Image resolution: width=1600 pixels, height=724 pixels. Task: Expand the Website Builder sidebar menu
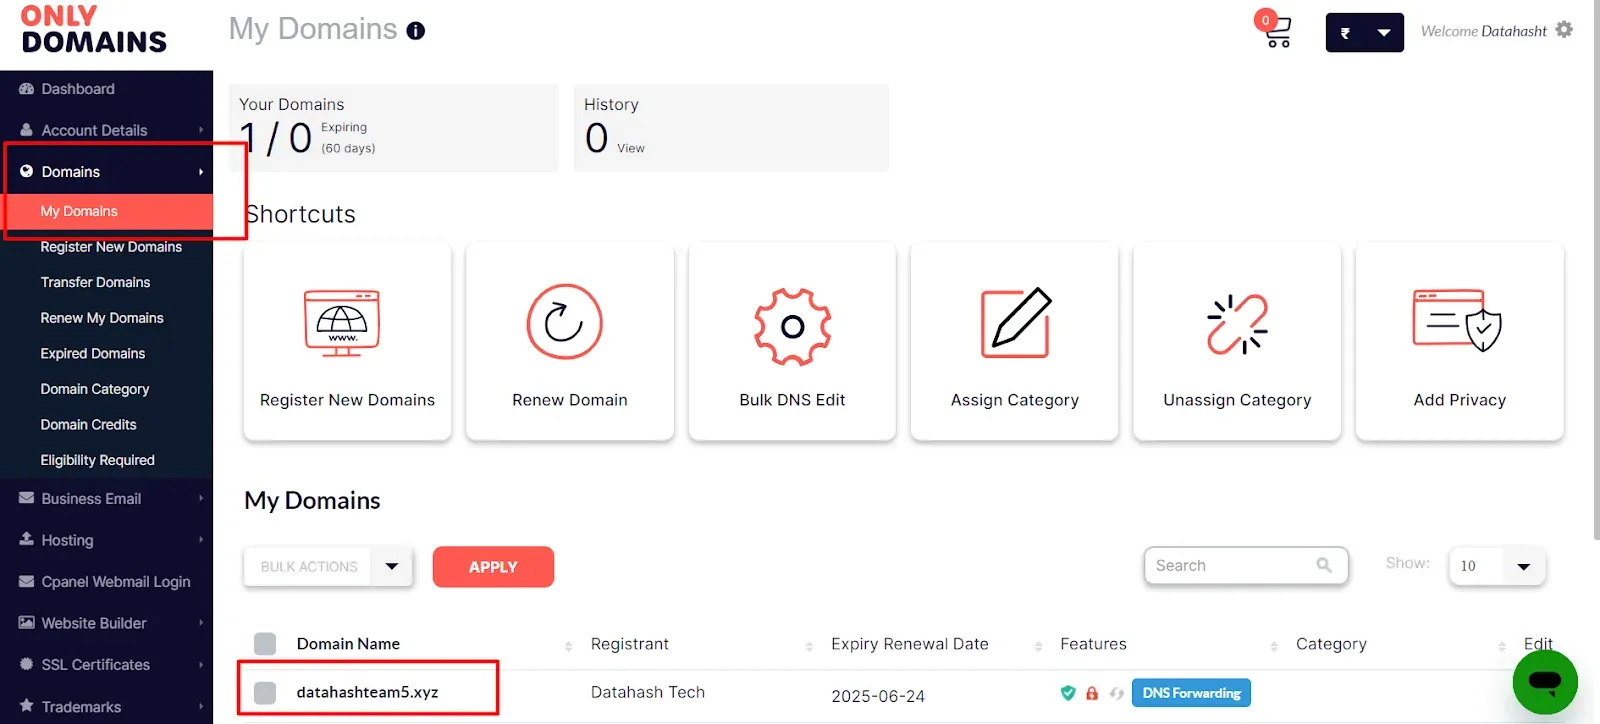(x=106, y=623)
